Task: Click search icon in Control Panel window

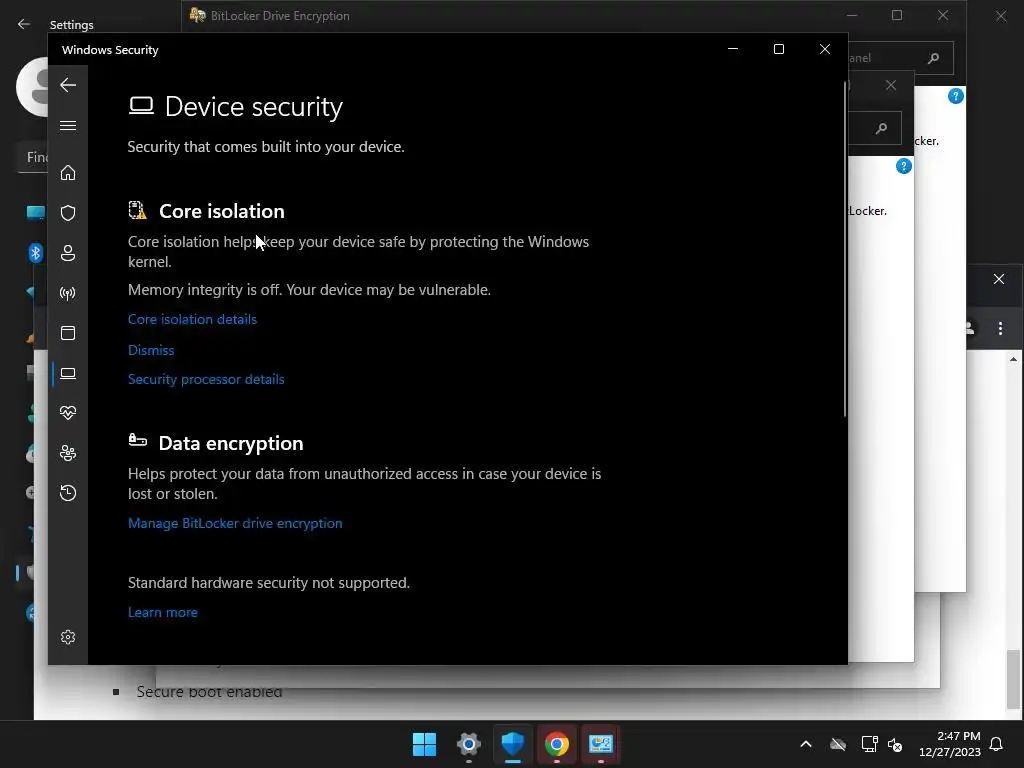Action: [933, 58]
